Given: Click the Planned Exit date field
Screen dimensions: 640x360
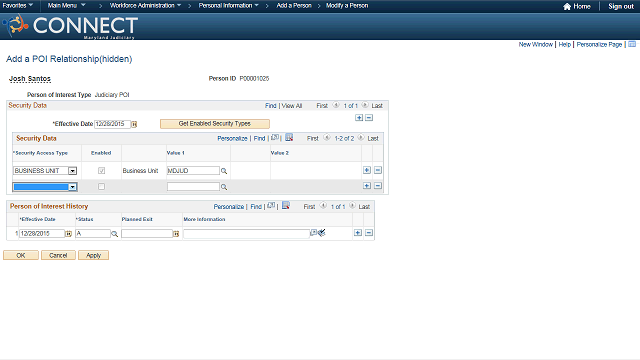Looking at the screenshot, I should tap(147, 233).
